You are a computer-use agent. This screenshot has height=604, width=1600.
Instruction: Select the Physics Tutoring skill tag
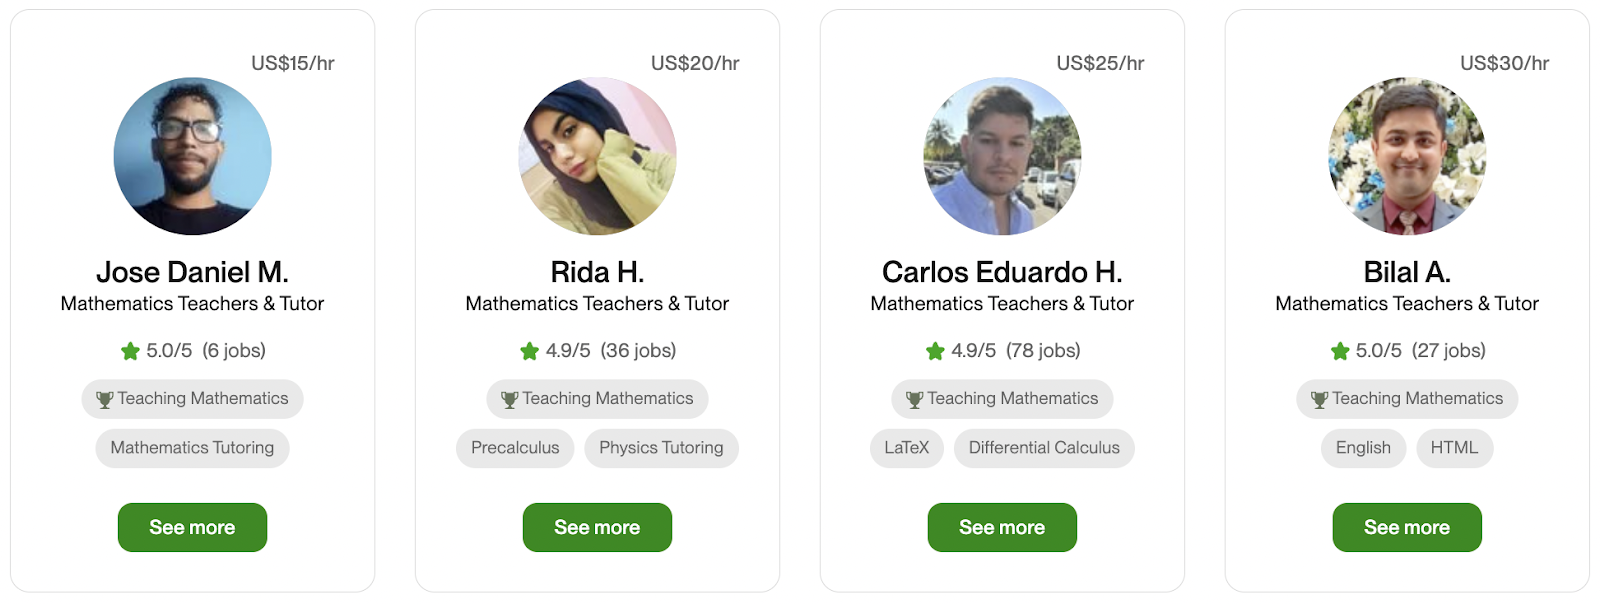[661, 448]
